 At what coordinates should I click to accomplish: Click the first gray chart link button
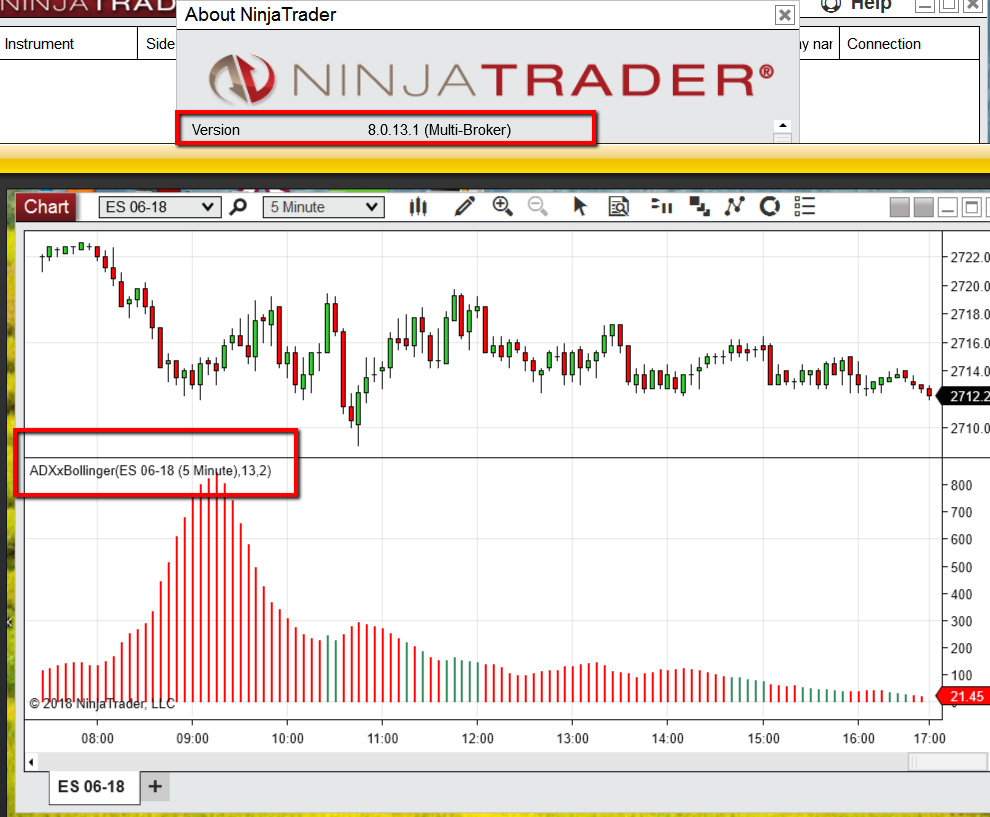coord(899,207)
